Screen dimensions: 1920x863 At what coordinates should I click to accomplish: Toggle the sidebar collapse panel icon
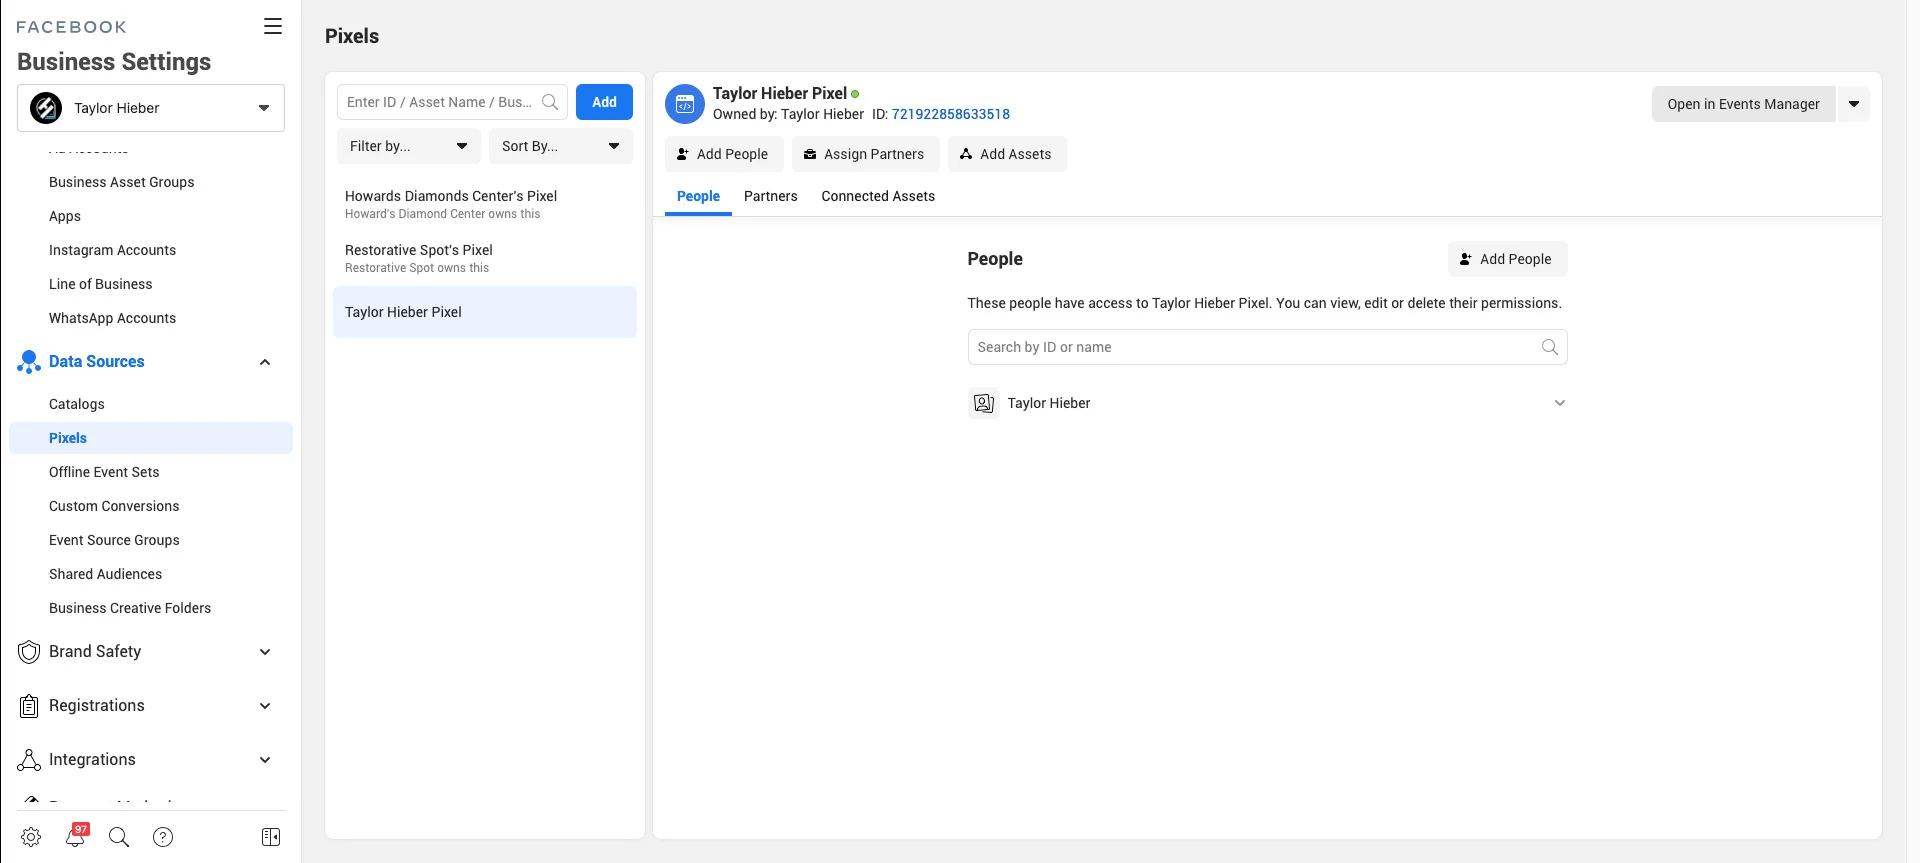(x=271, y=837)
